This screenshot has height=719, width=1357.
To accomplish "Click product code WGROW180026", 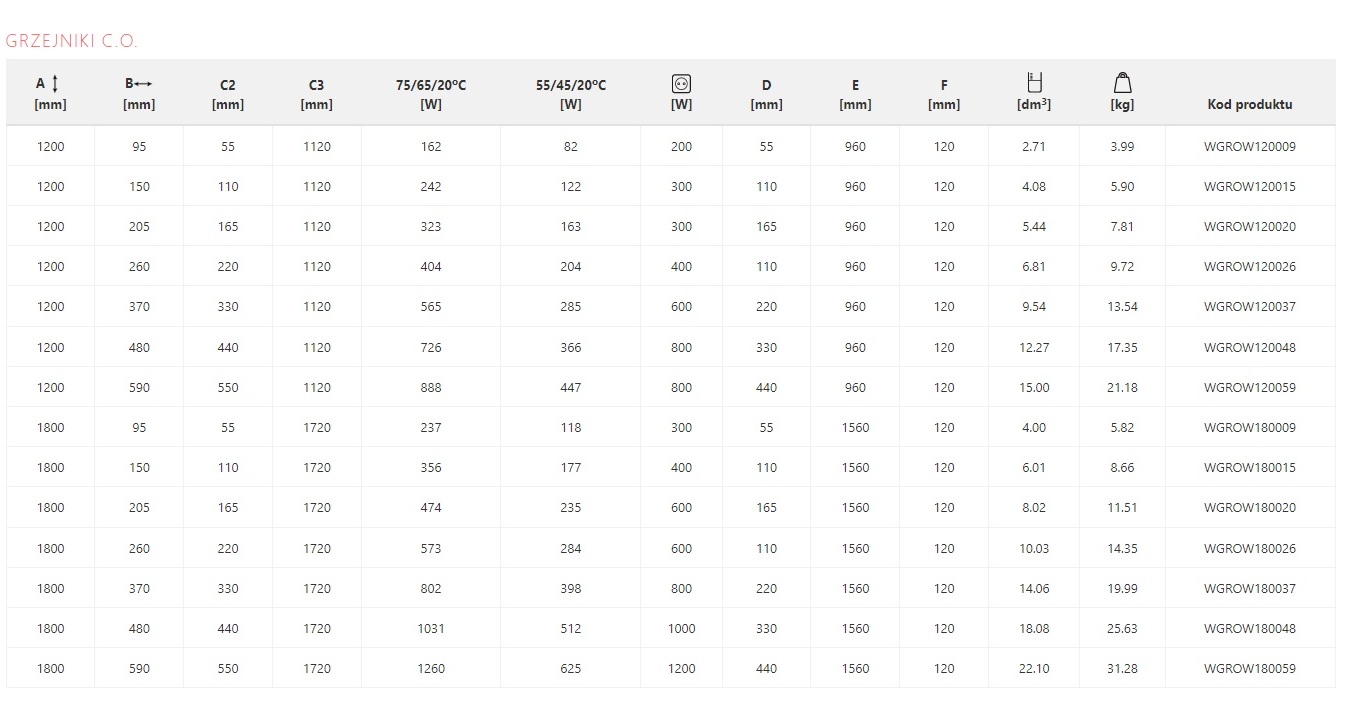I will pos(1249,548).
